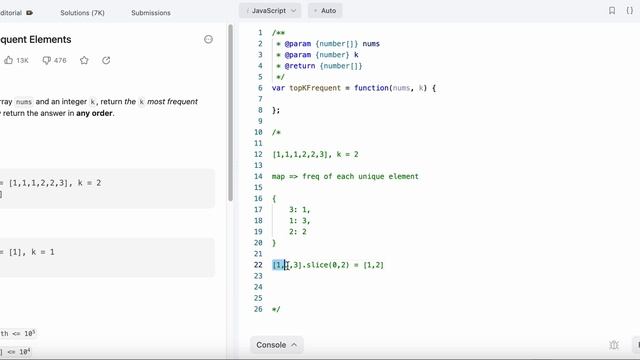Click the '[1,1,1,2,2,3], k = 2' comment on line 12

pos(316,154)
